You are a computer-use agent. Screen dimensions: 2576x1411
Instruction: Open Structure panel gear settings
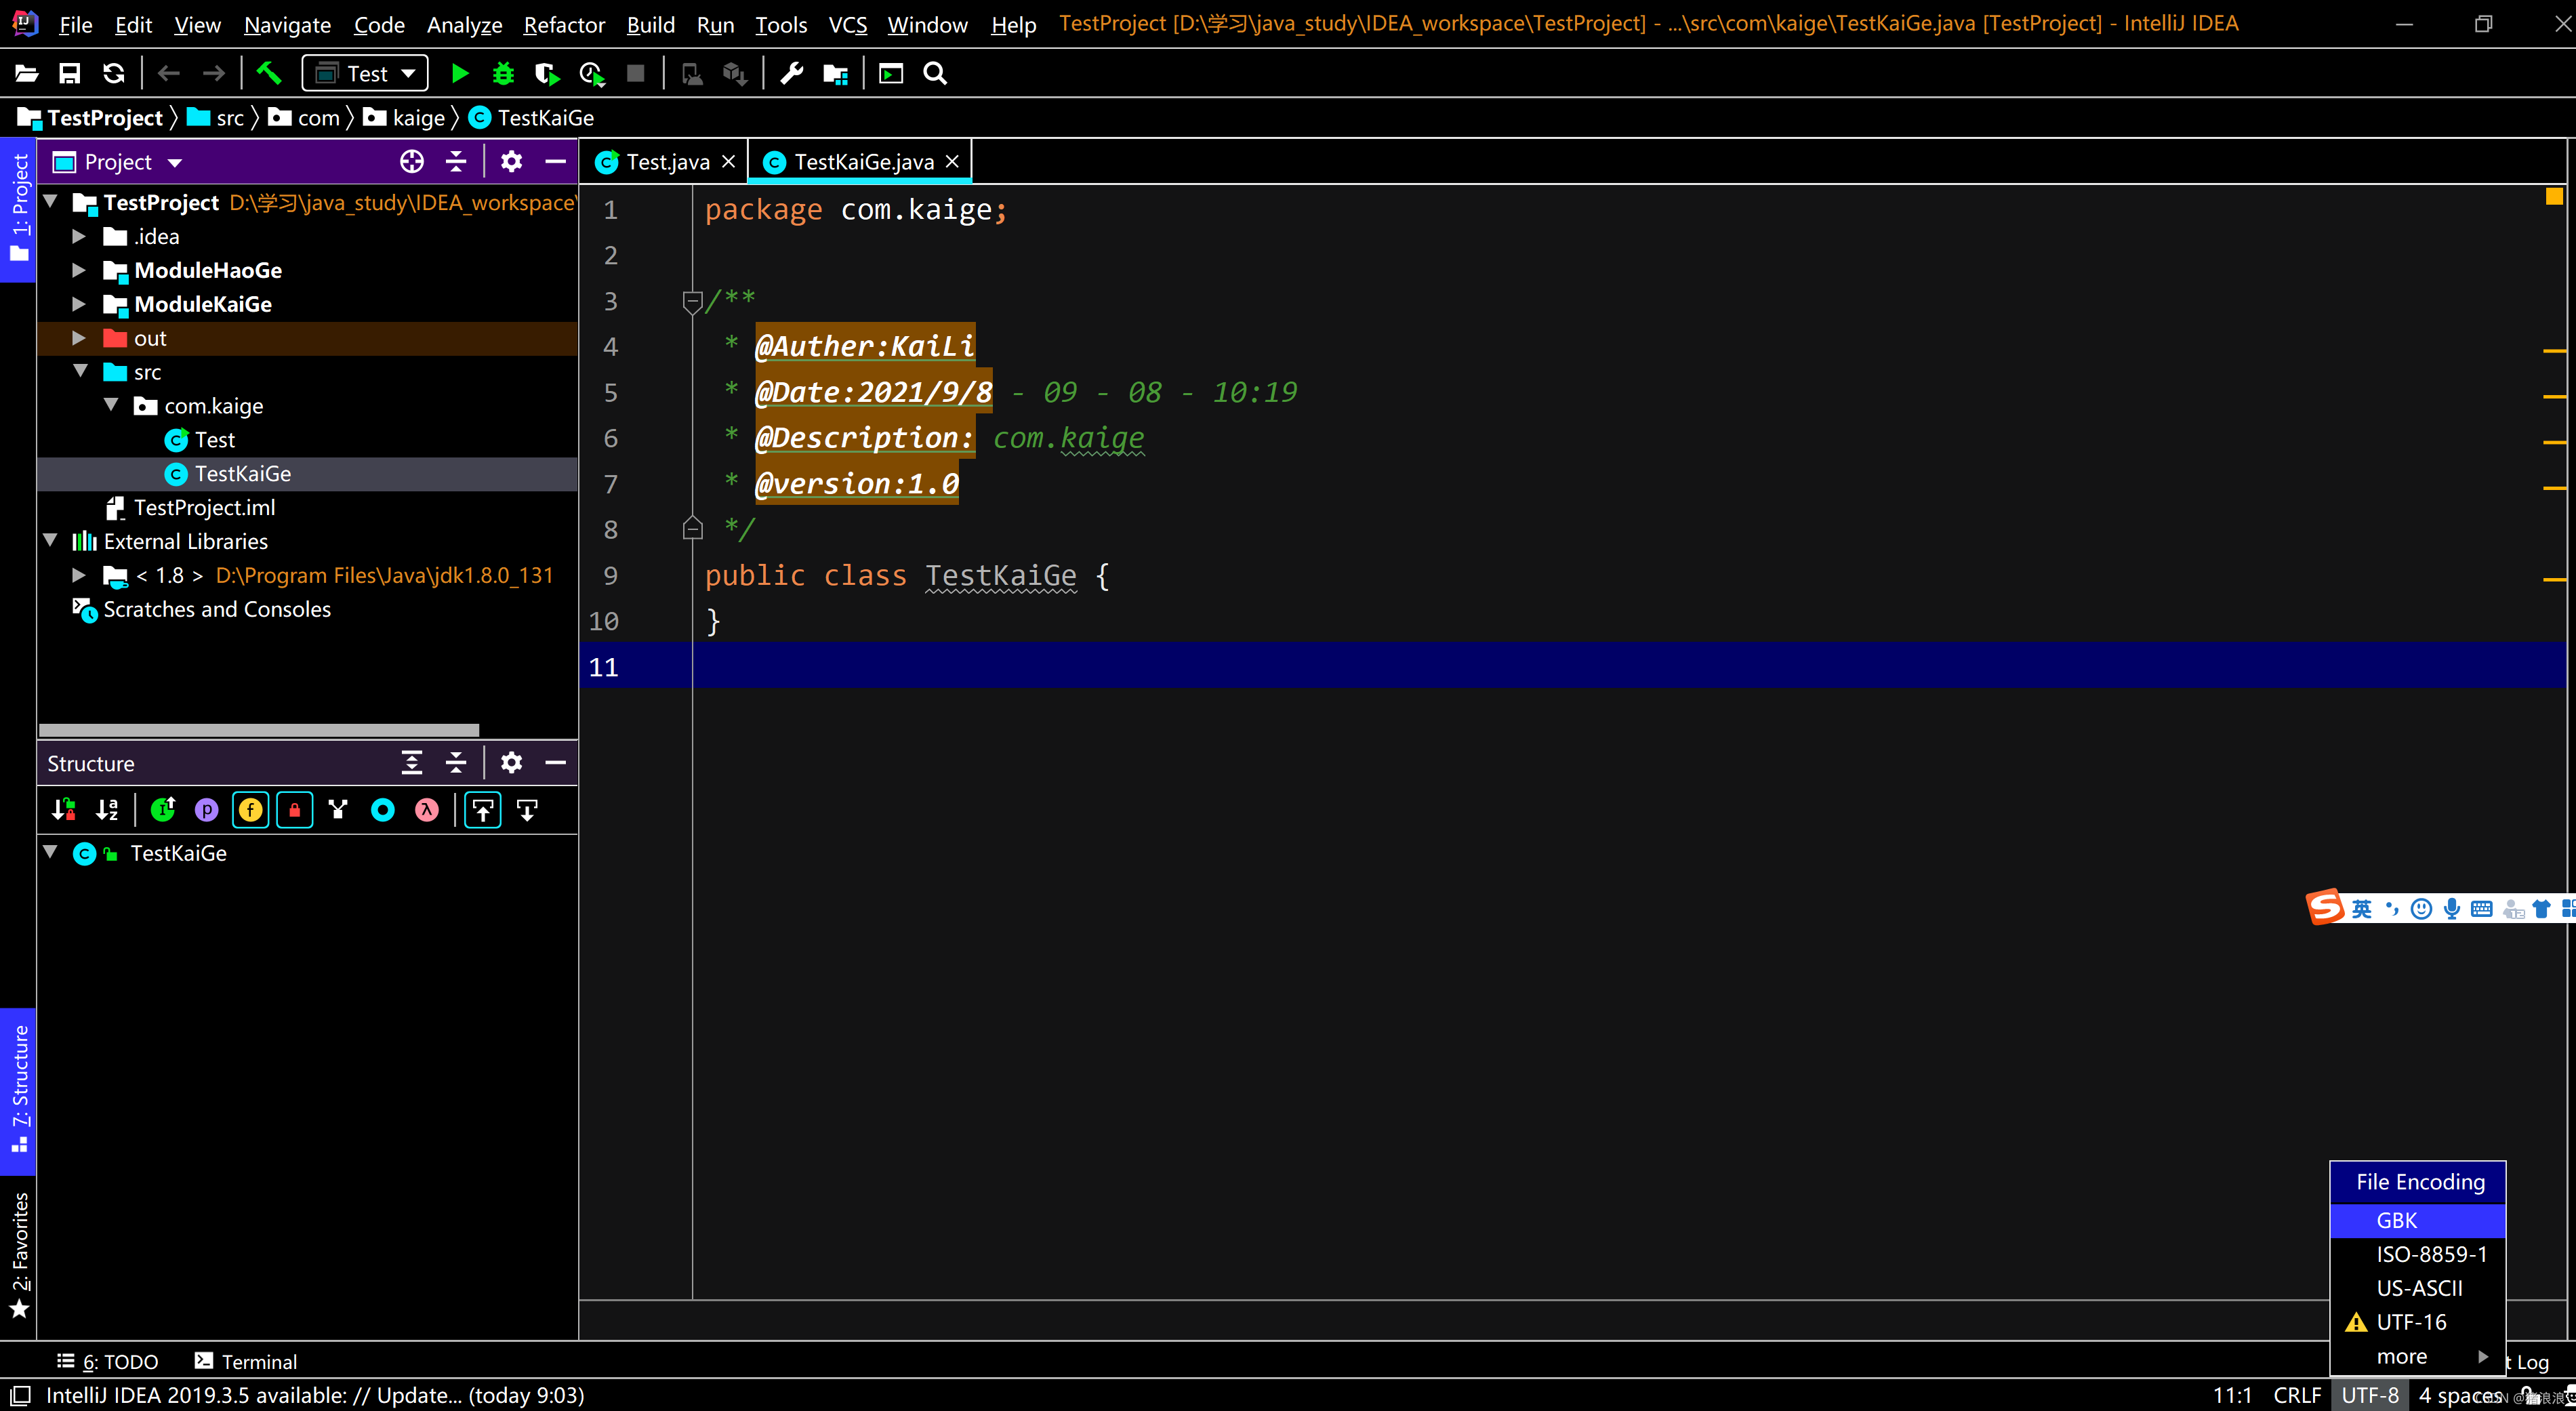[511, 763]
